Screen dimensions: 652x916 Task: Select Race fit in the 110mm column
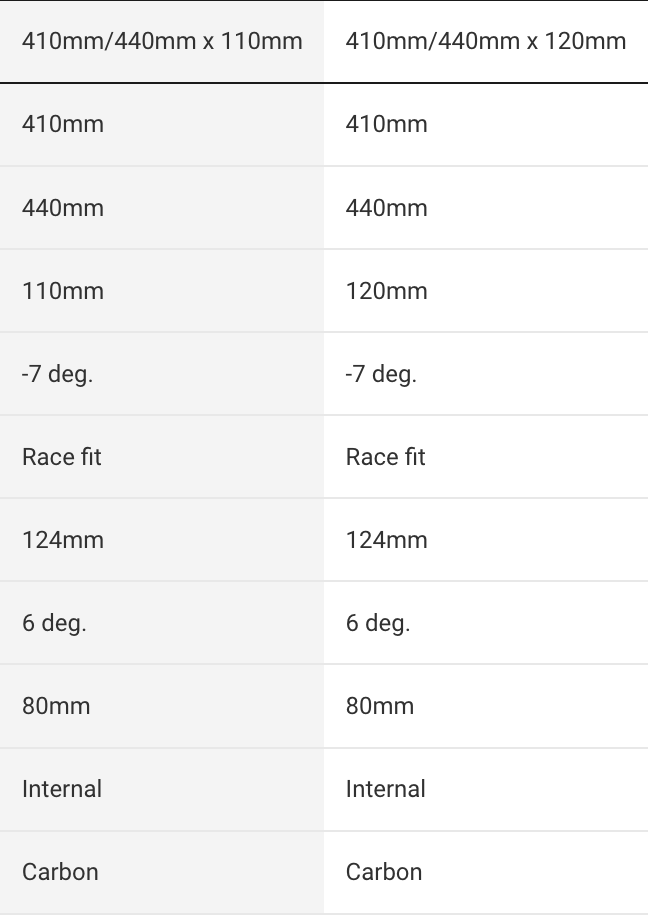click(x=62, y=457)
